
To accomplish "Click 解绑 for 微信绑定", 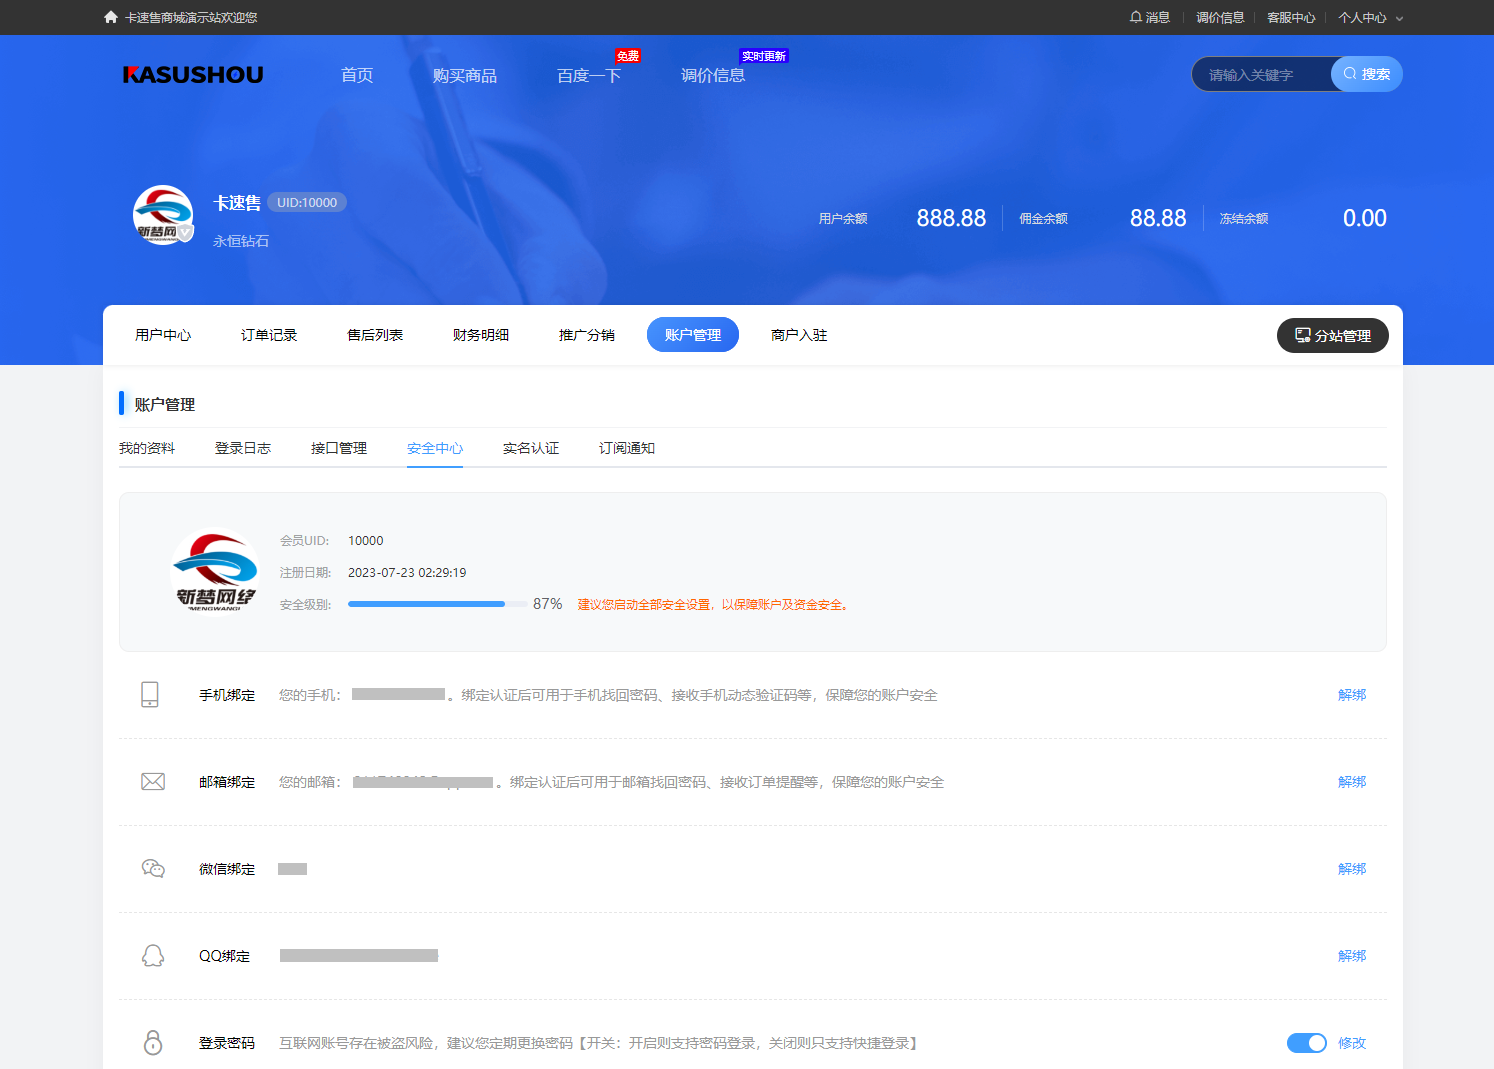I will click(1352, 869).
